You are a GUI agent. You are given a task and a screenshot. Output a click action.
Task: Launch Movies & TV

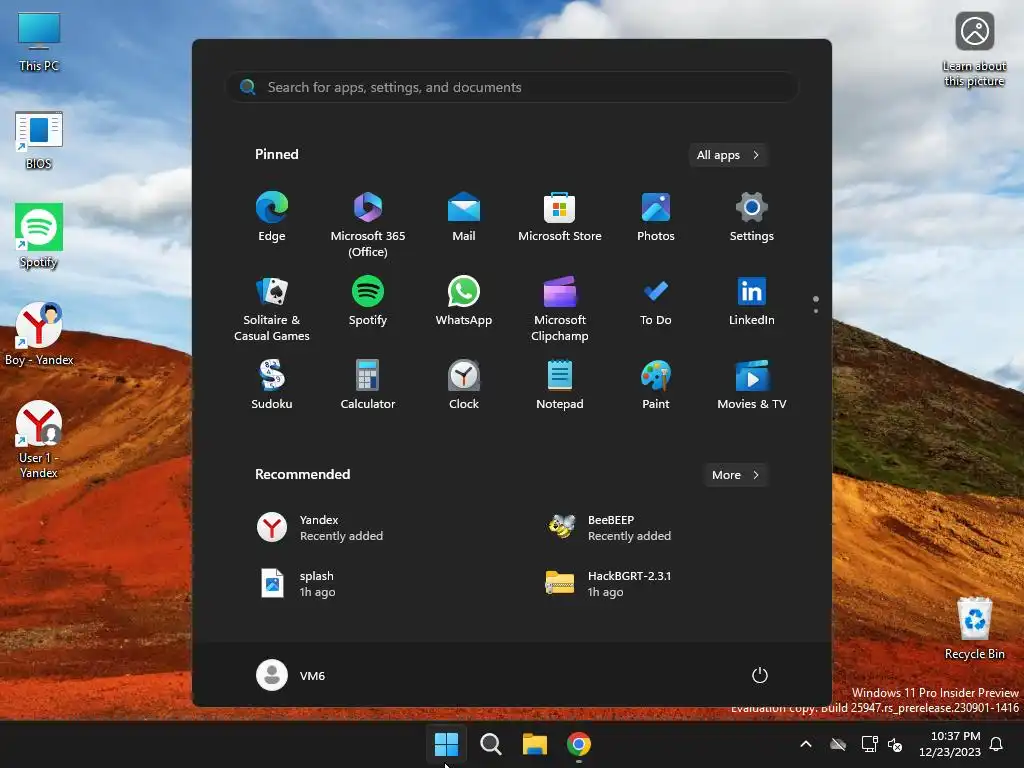[752, 385]
